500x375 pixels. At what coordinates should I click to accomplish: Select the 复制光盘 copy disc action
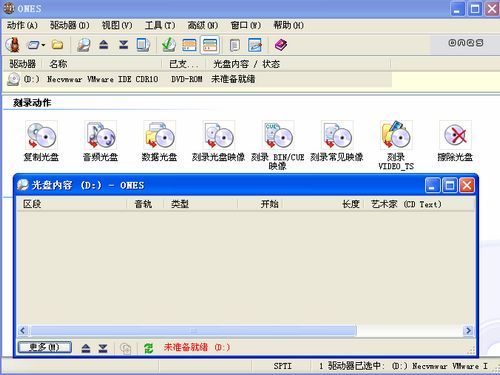(41, 141)
